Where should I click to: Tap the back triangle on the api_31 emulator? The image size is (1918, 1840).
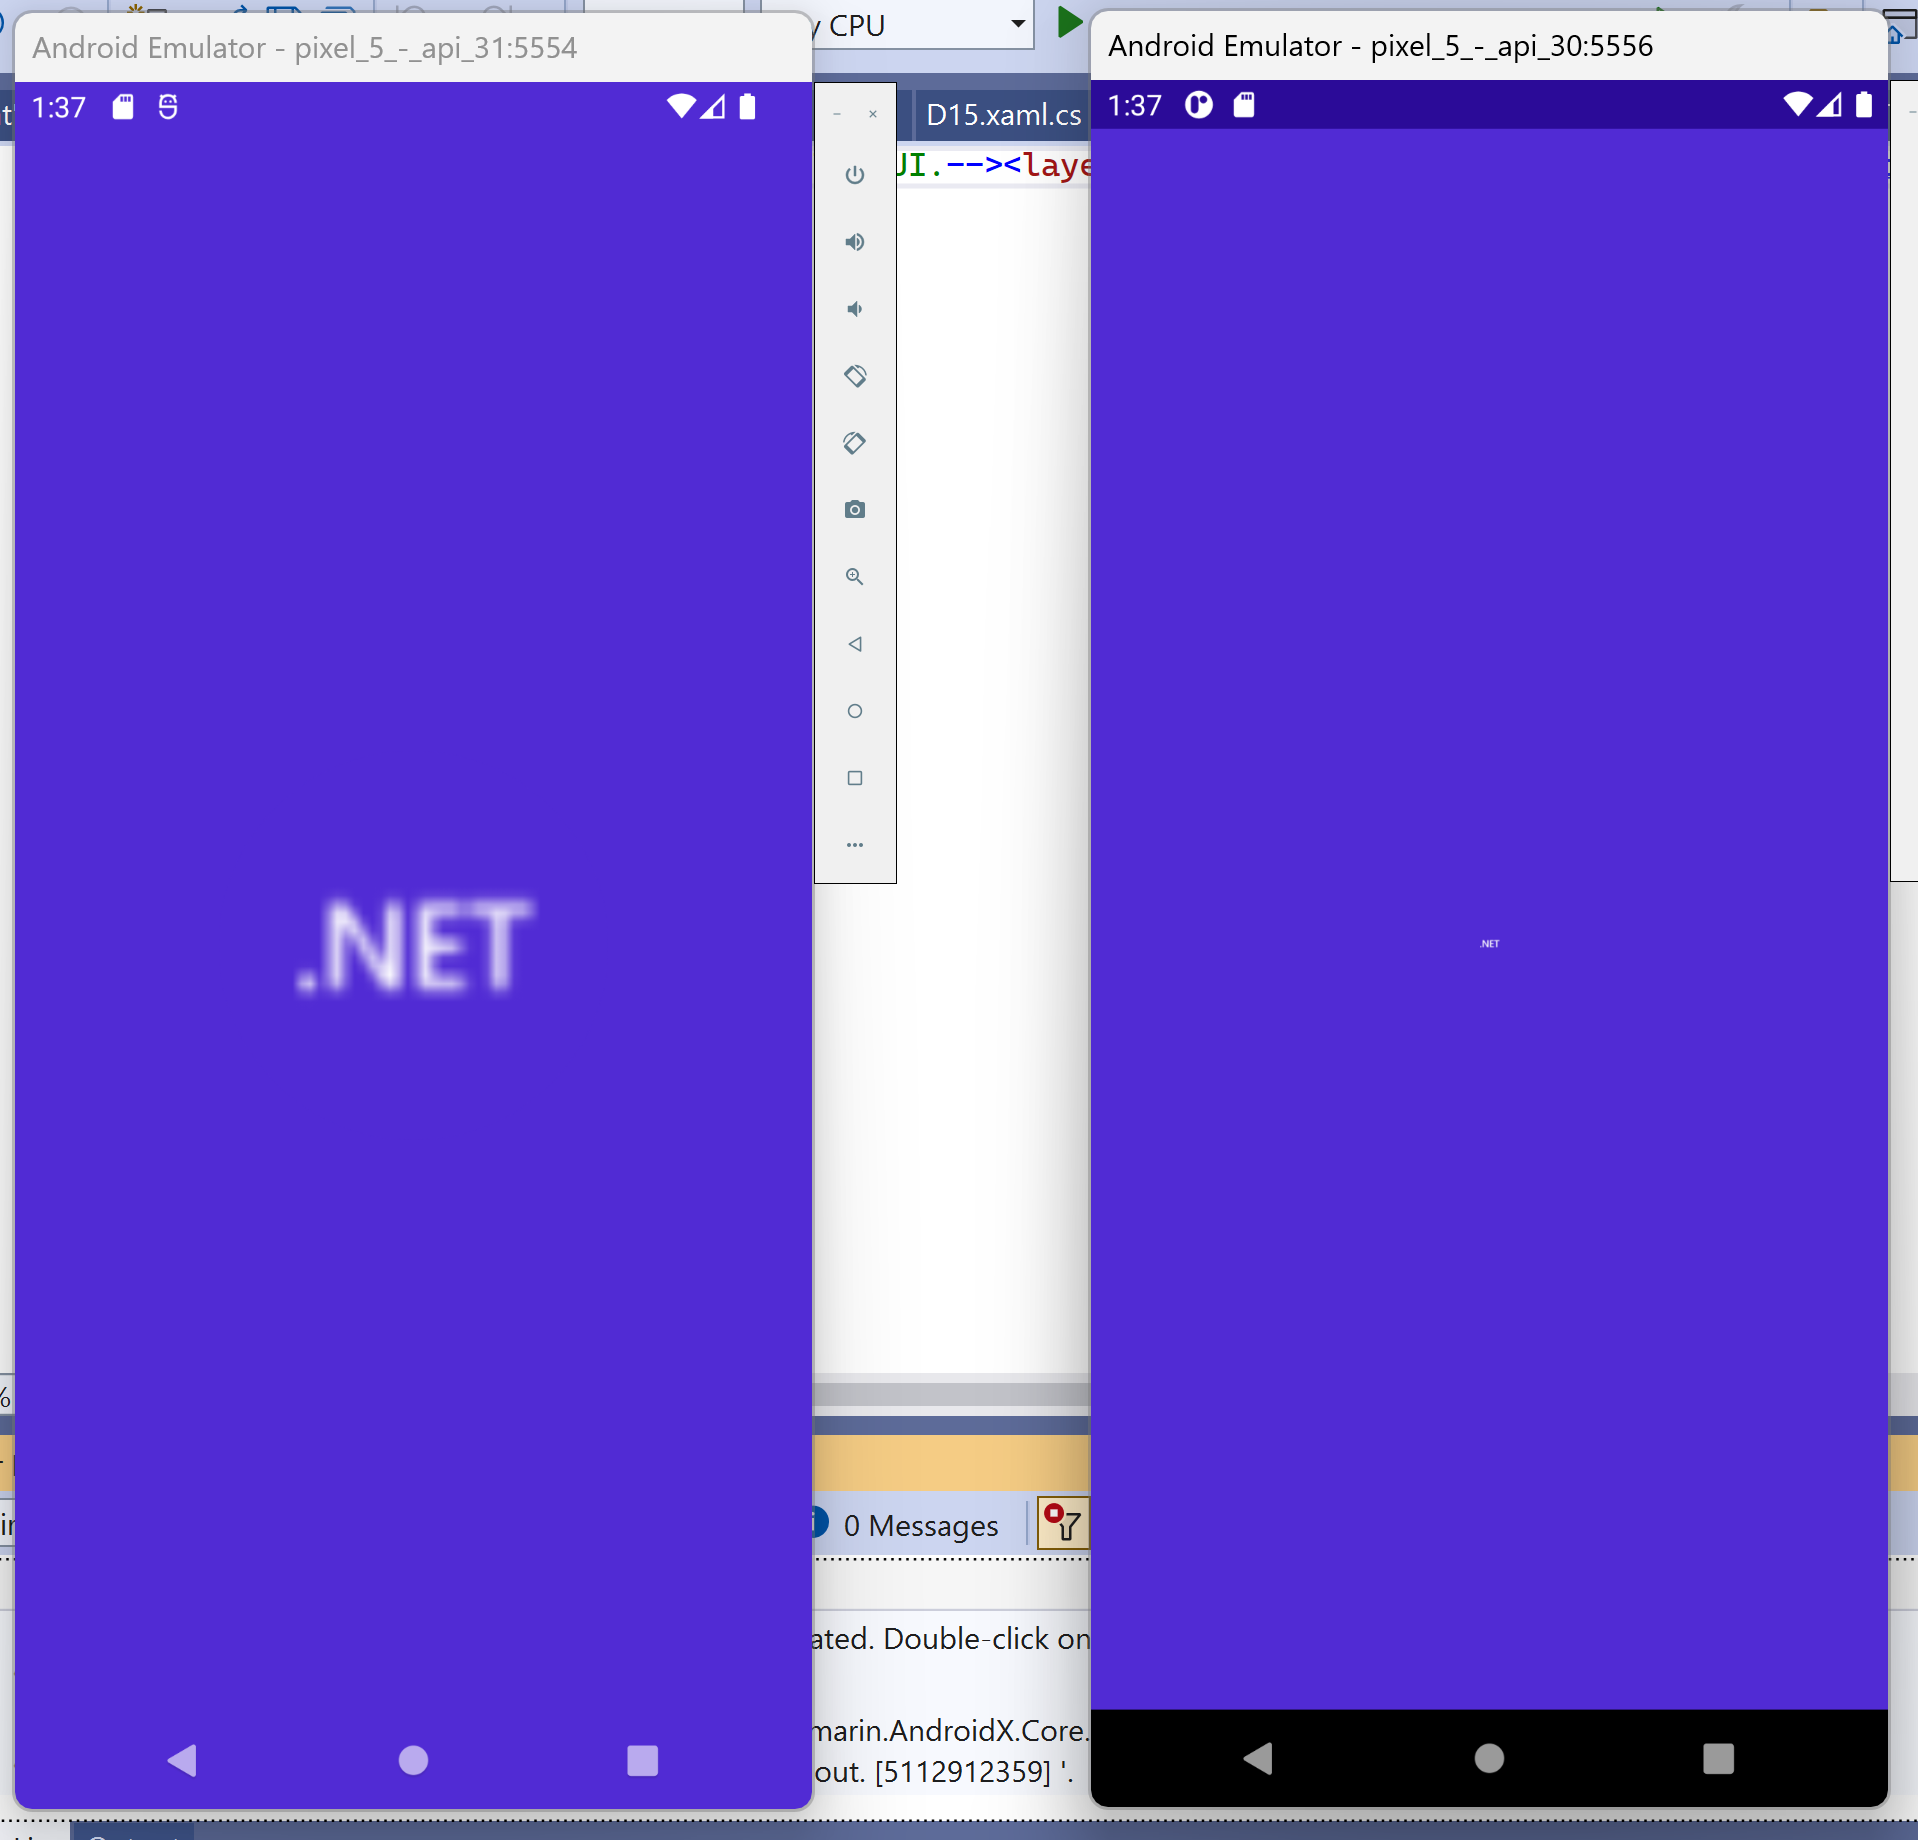pyautogui.click(x=182, y=1761)
